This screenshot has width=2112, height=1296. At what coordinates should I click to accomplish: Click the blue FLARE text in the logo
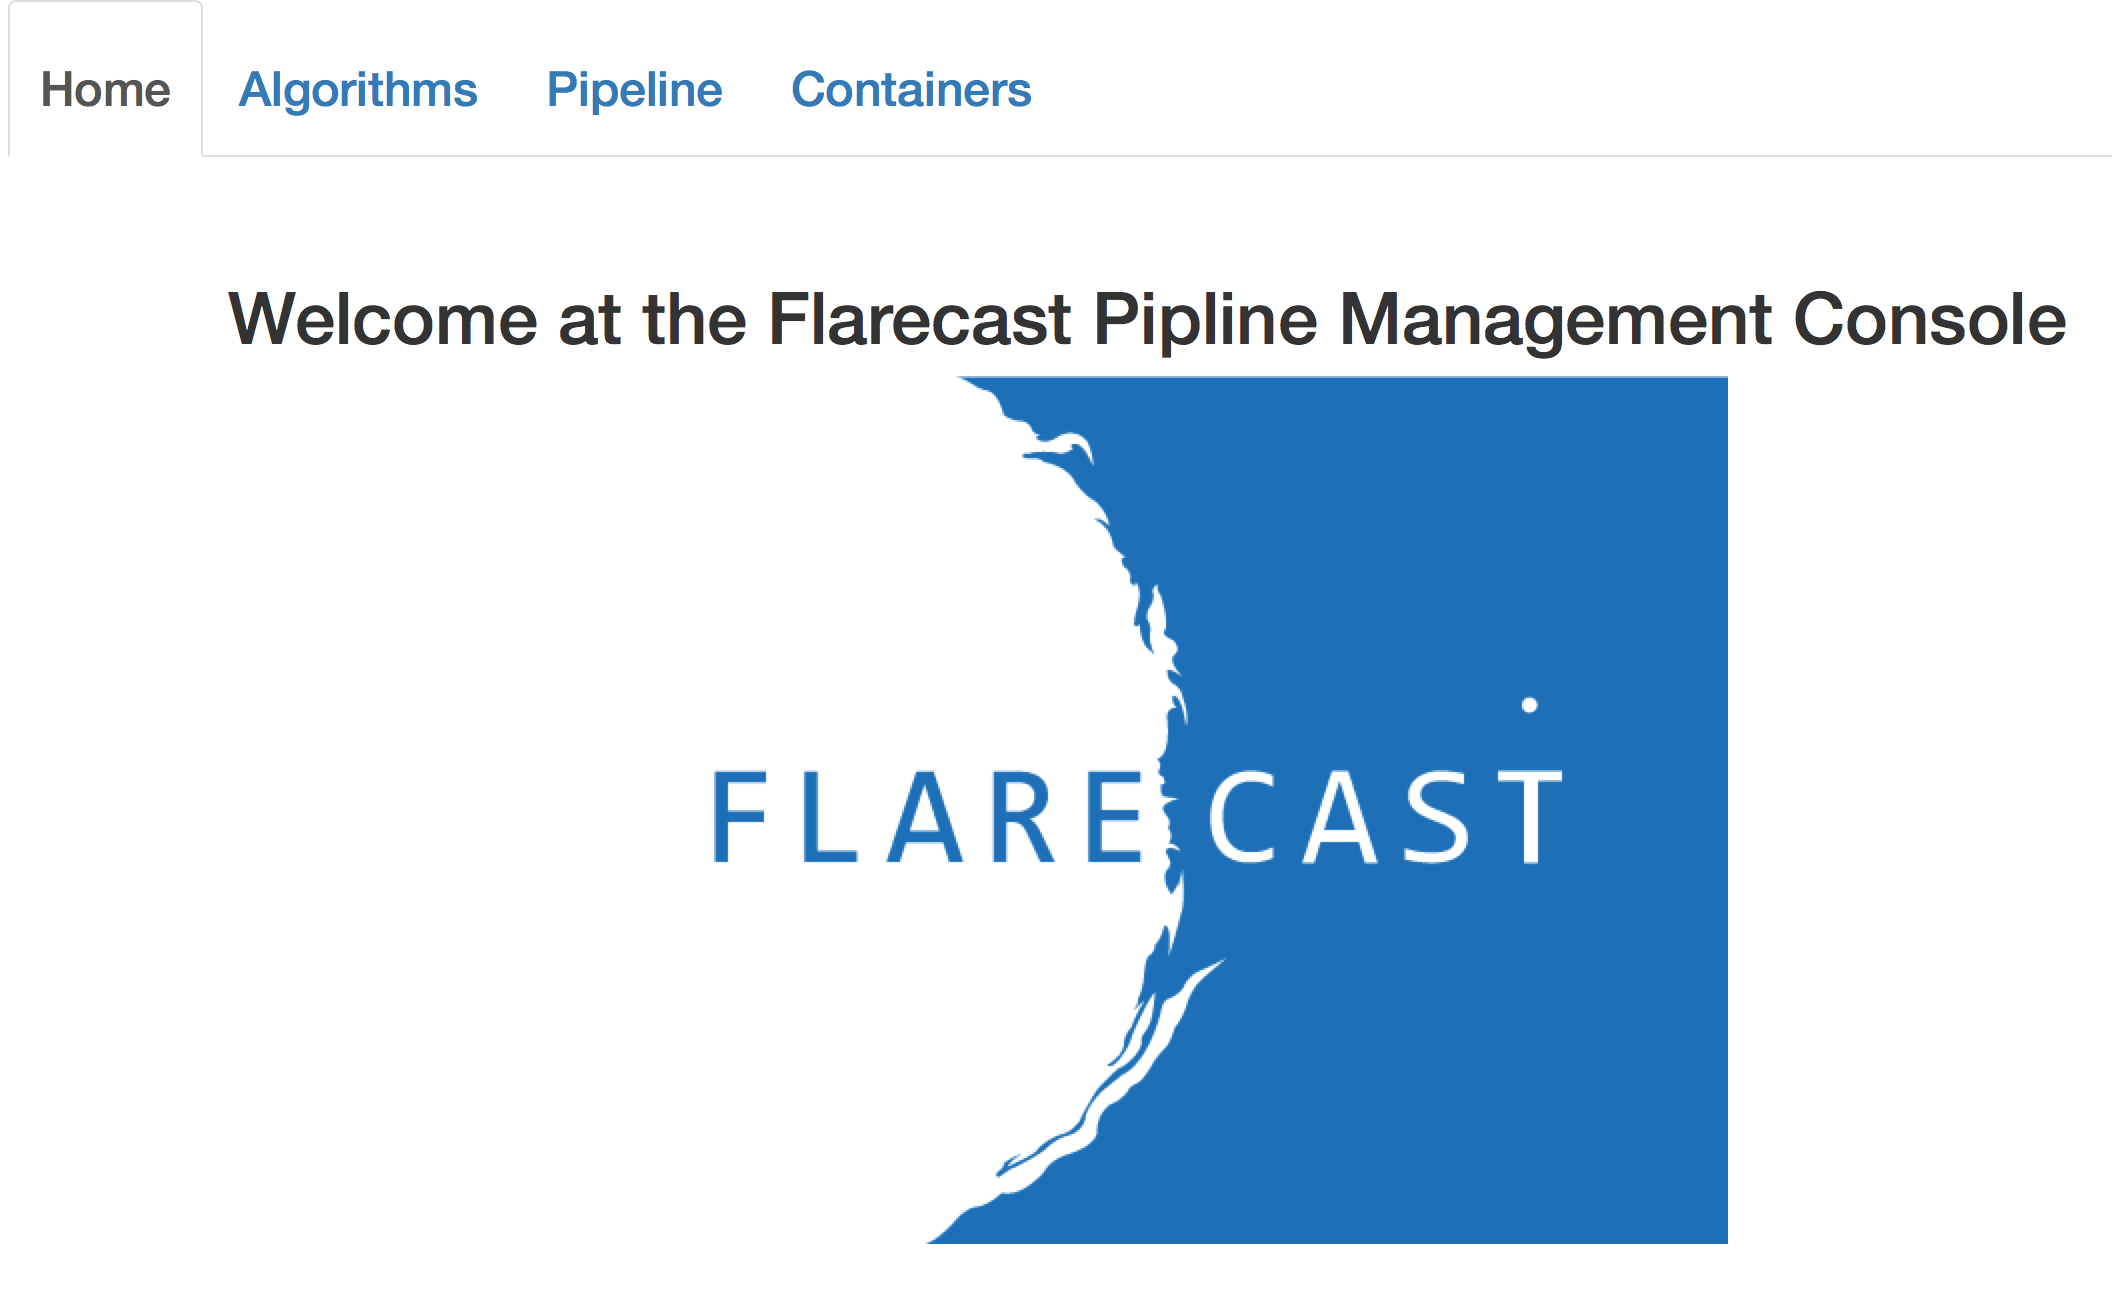(926, 816)
